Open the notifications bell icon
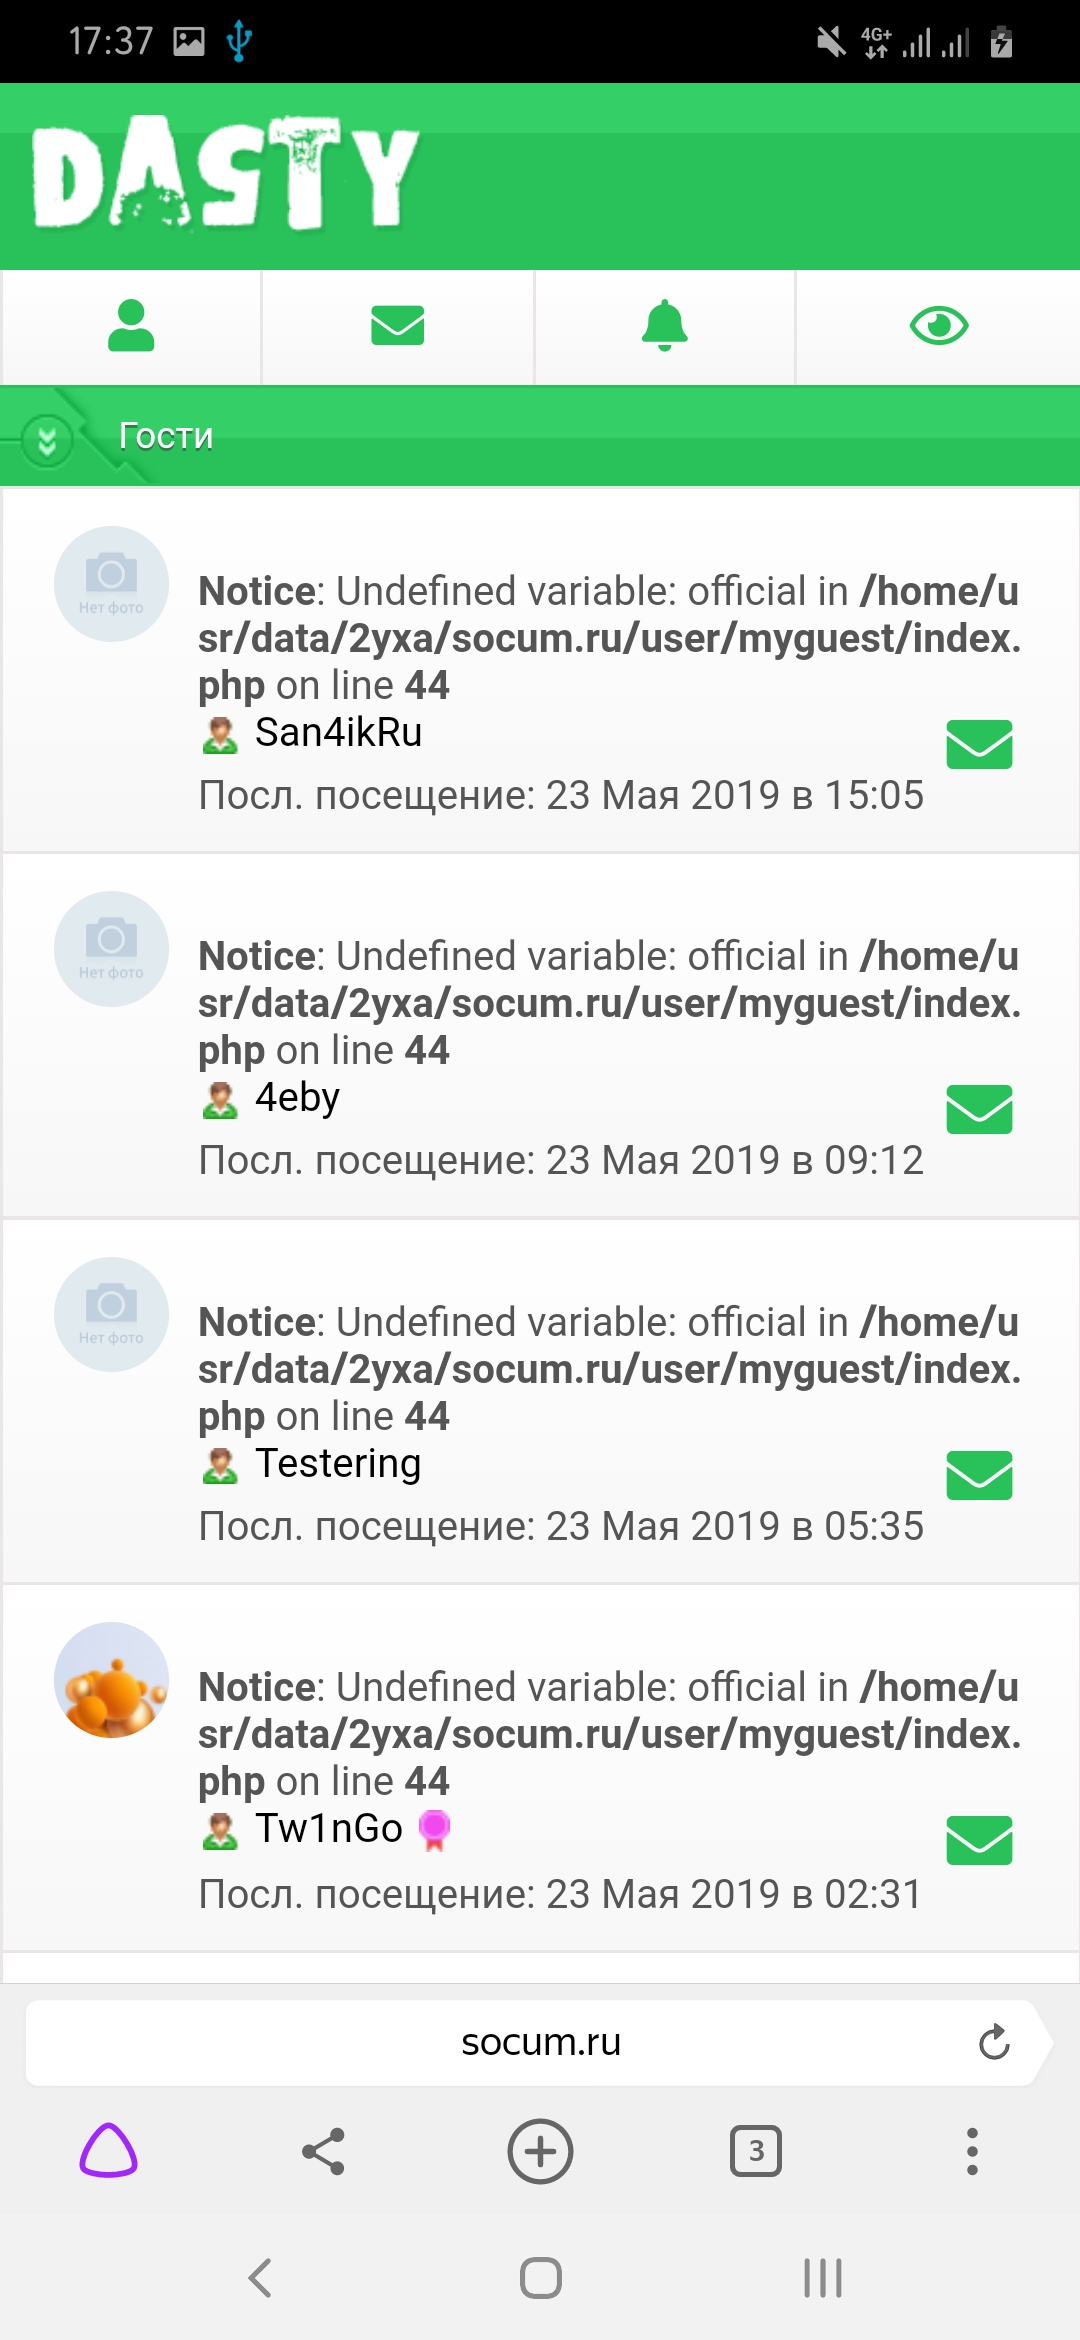This screenshot has height=2340, width=1080. click(x=665, y=326)
